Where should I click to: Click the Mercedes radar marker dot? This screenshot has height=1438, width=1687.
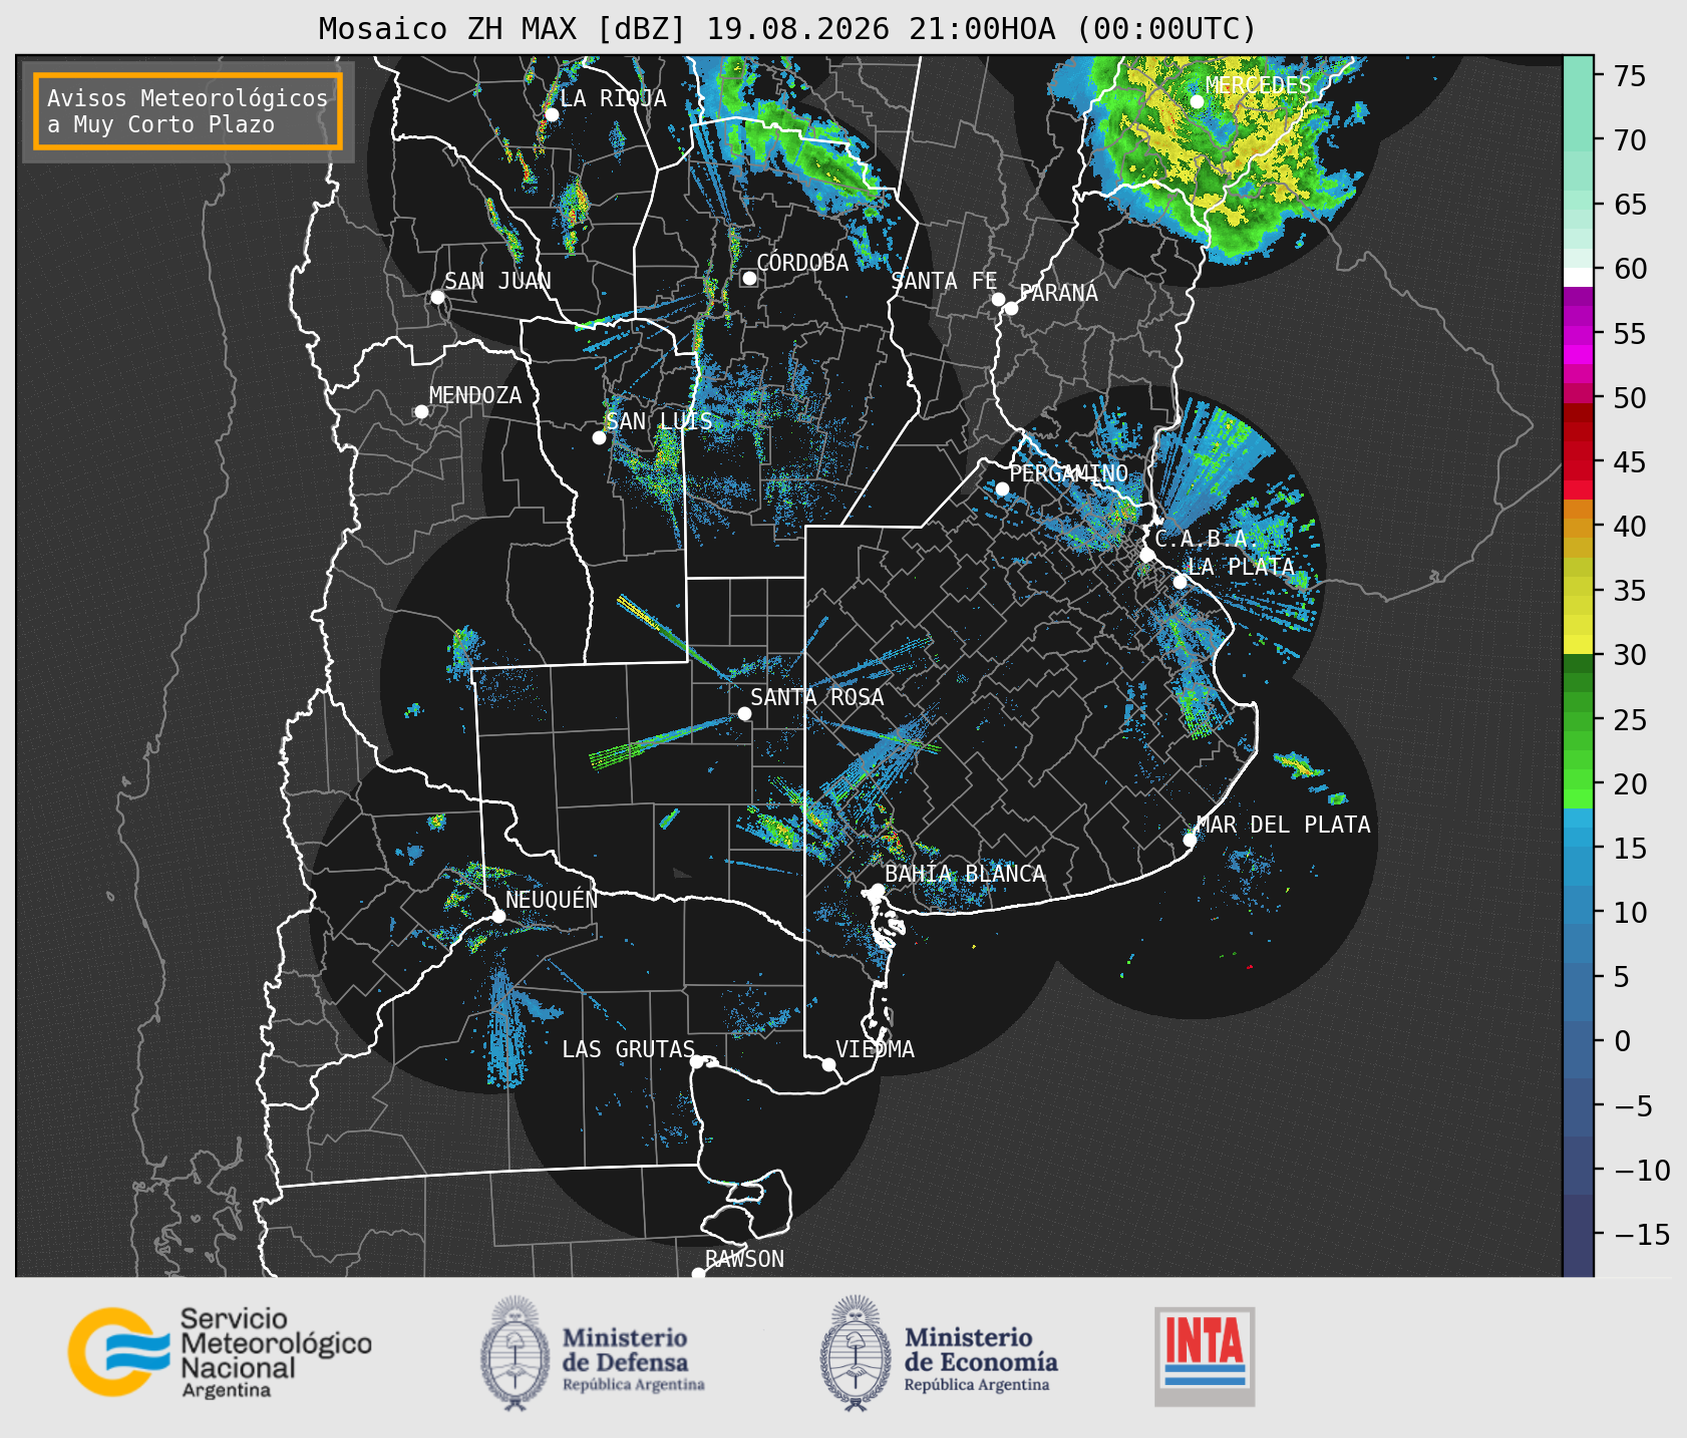pyautogui.click(x=1196, y=101)
